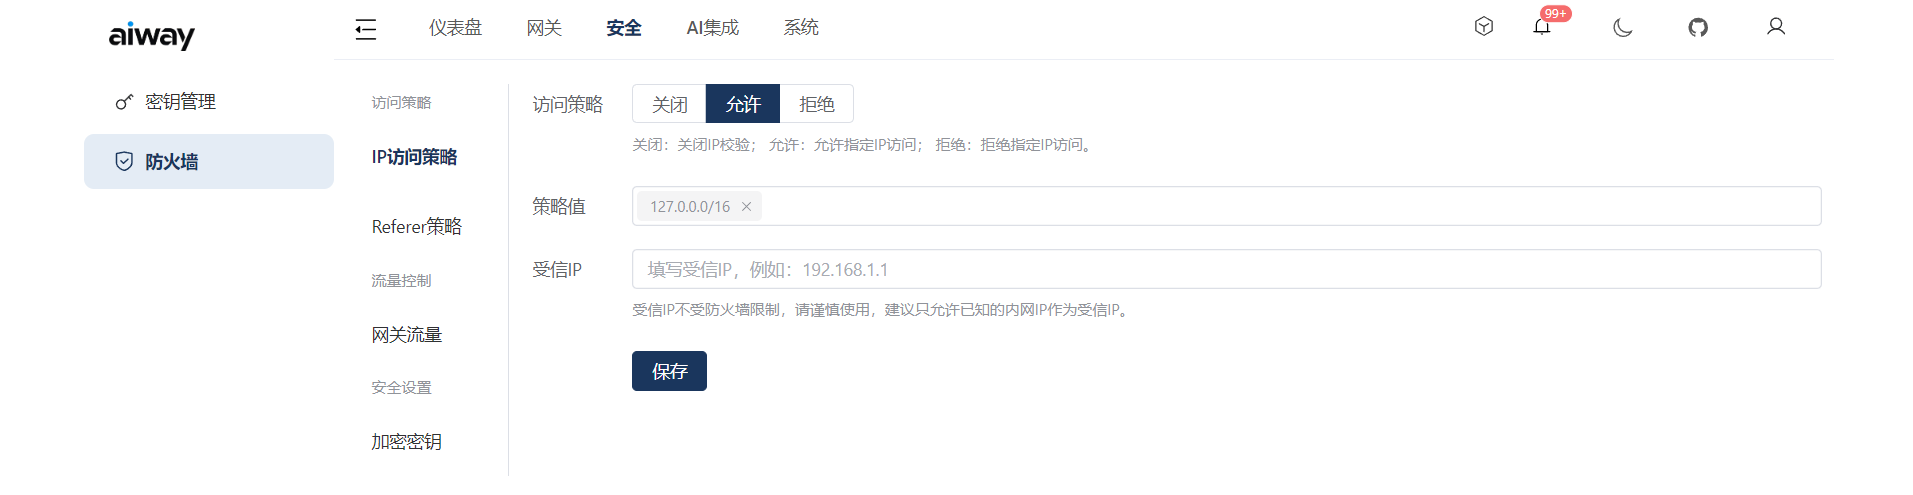Open the 仪表盘 top menu

tap(455, 28)
